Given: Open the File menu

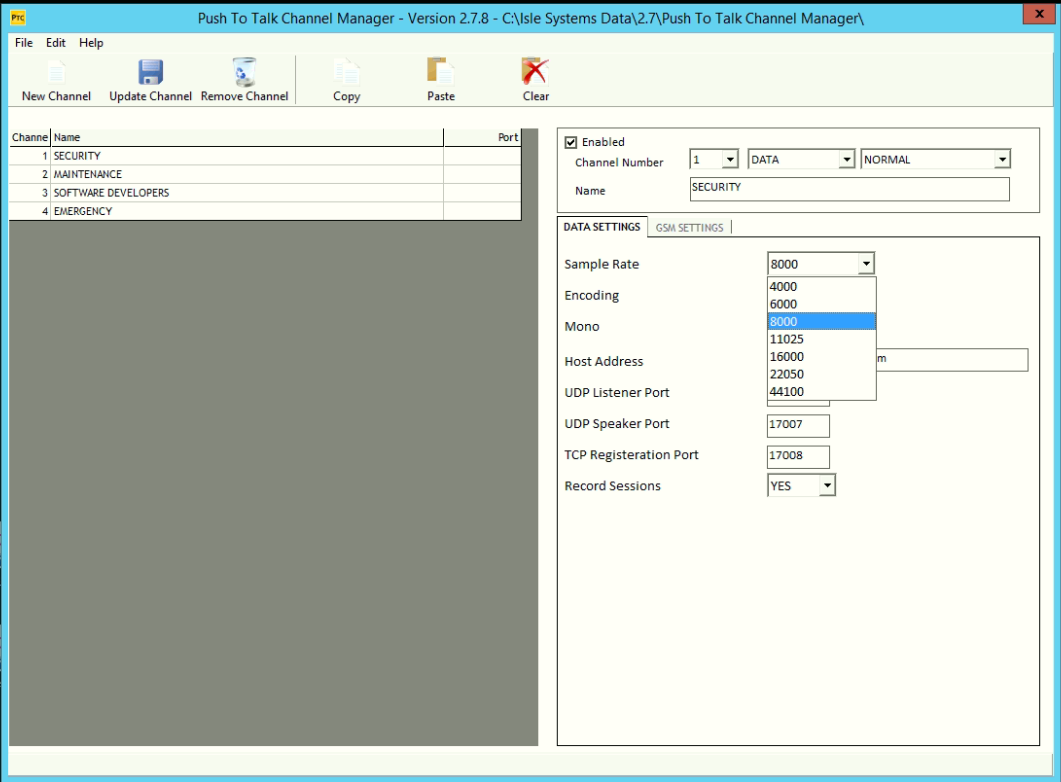Looking at the screenshot, I should click(24, 43).
